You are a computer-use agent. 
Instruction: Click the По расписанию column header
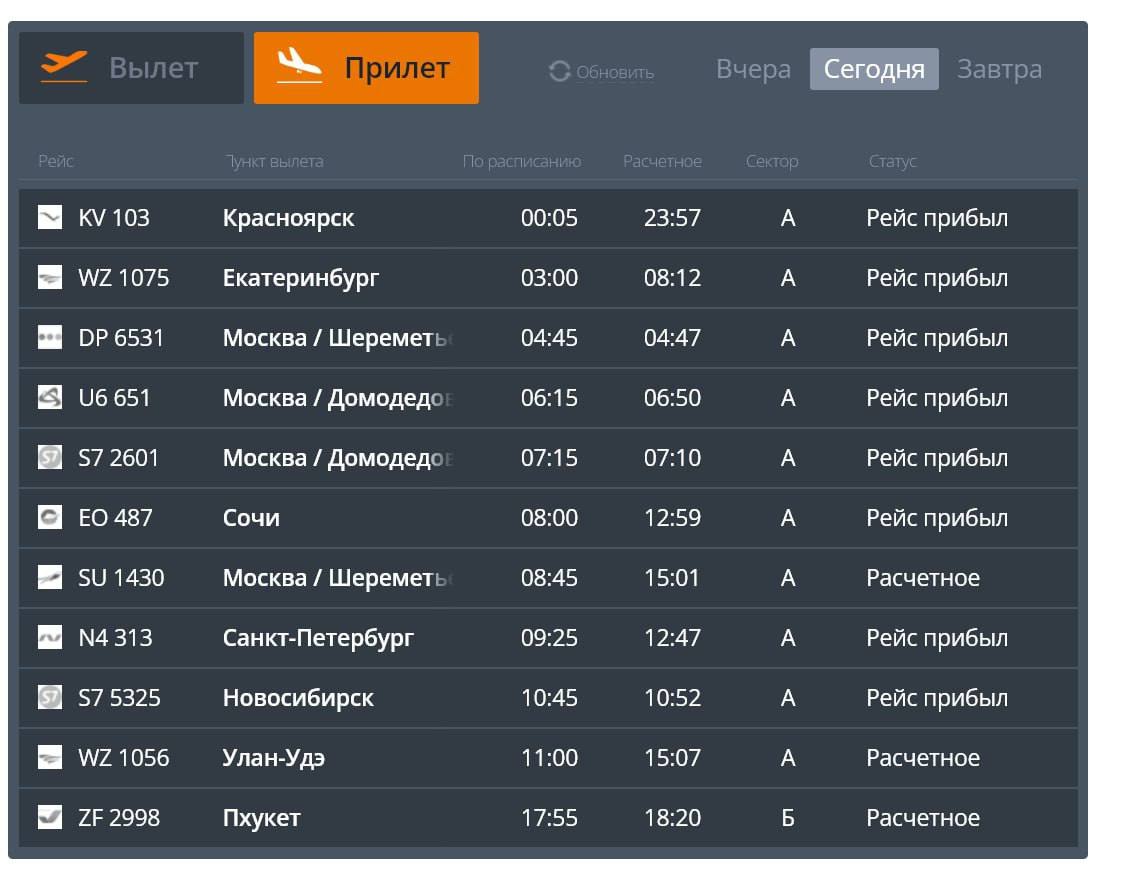point(521,161)
